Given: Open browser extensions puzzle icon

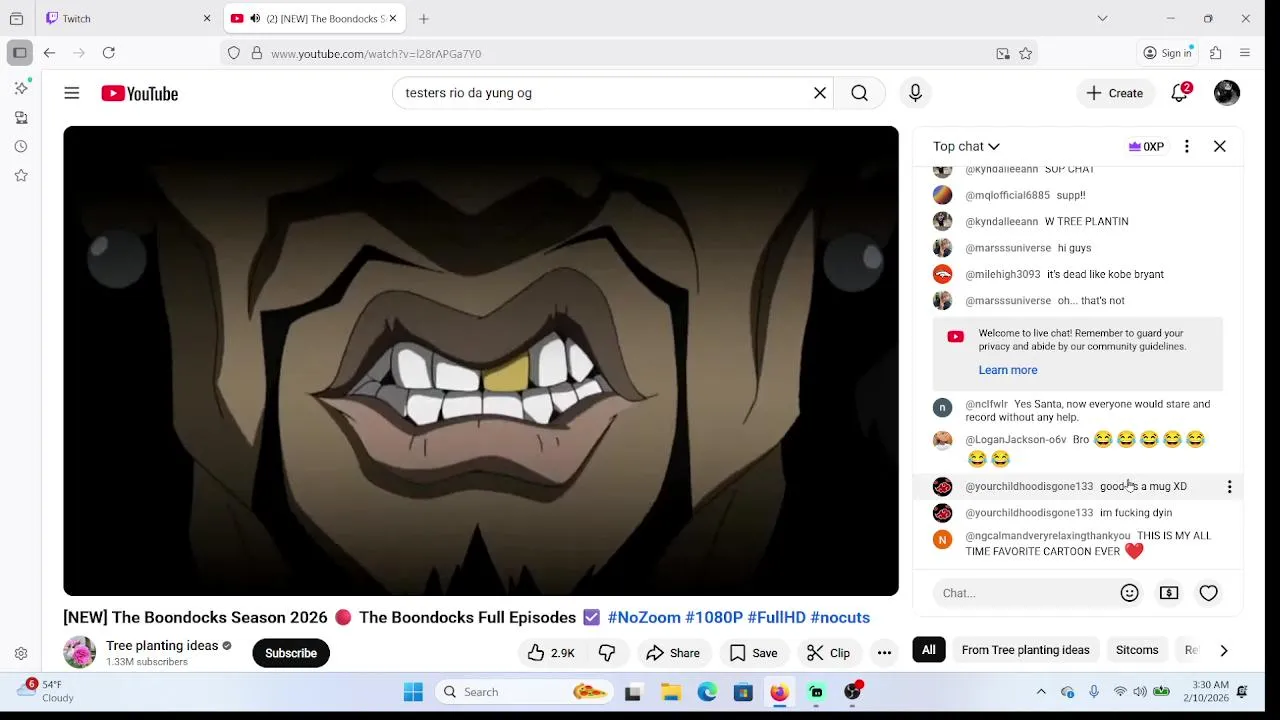Looking at the screenshot, I should tap(1216, 53).
